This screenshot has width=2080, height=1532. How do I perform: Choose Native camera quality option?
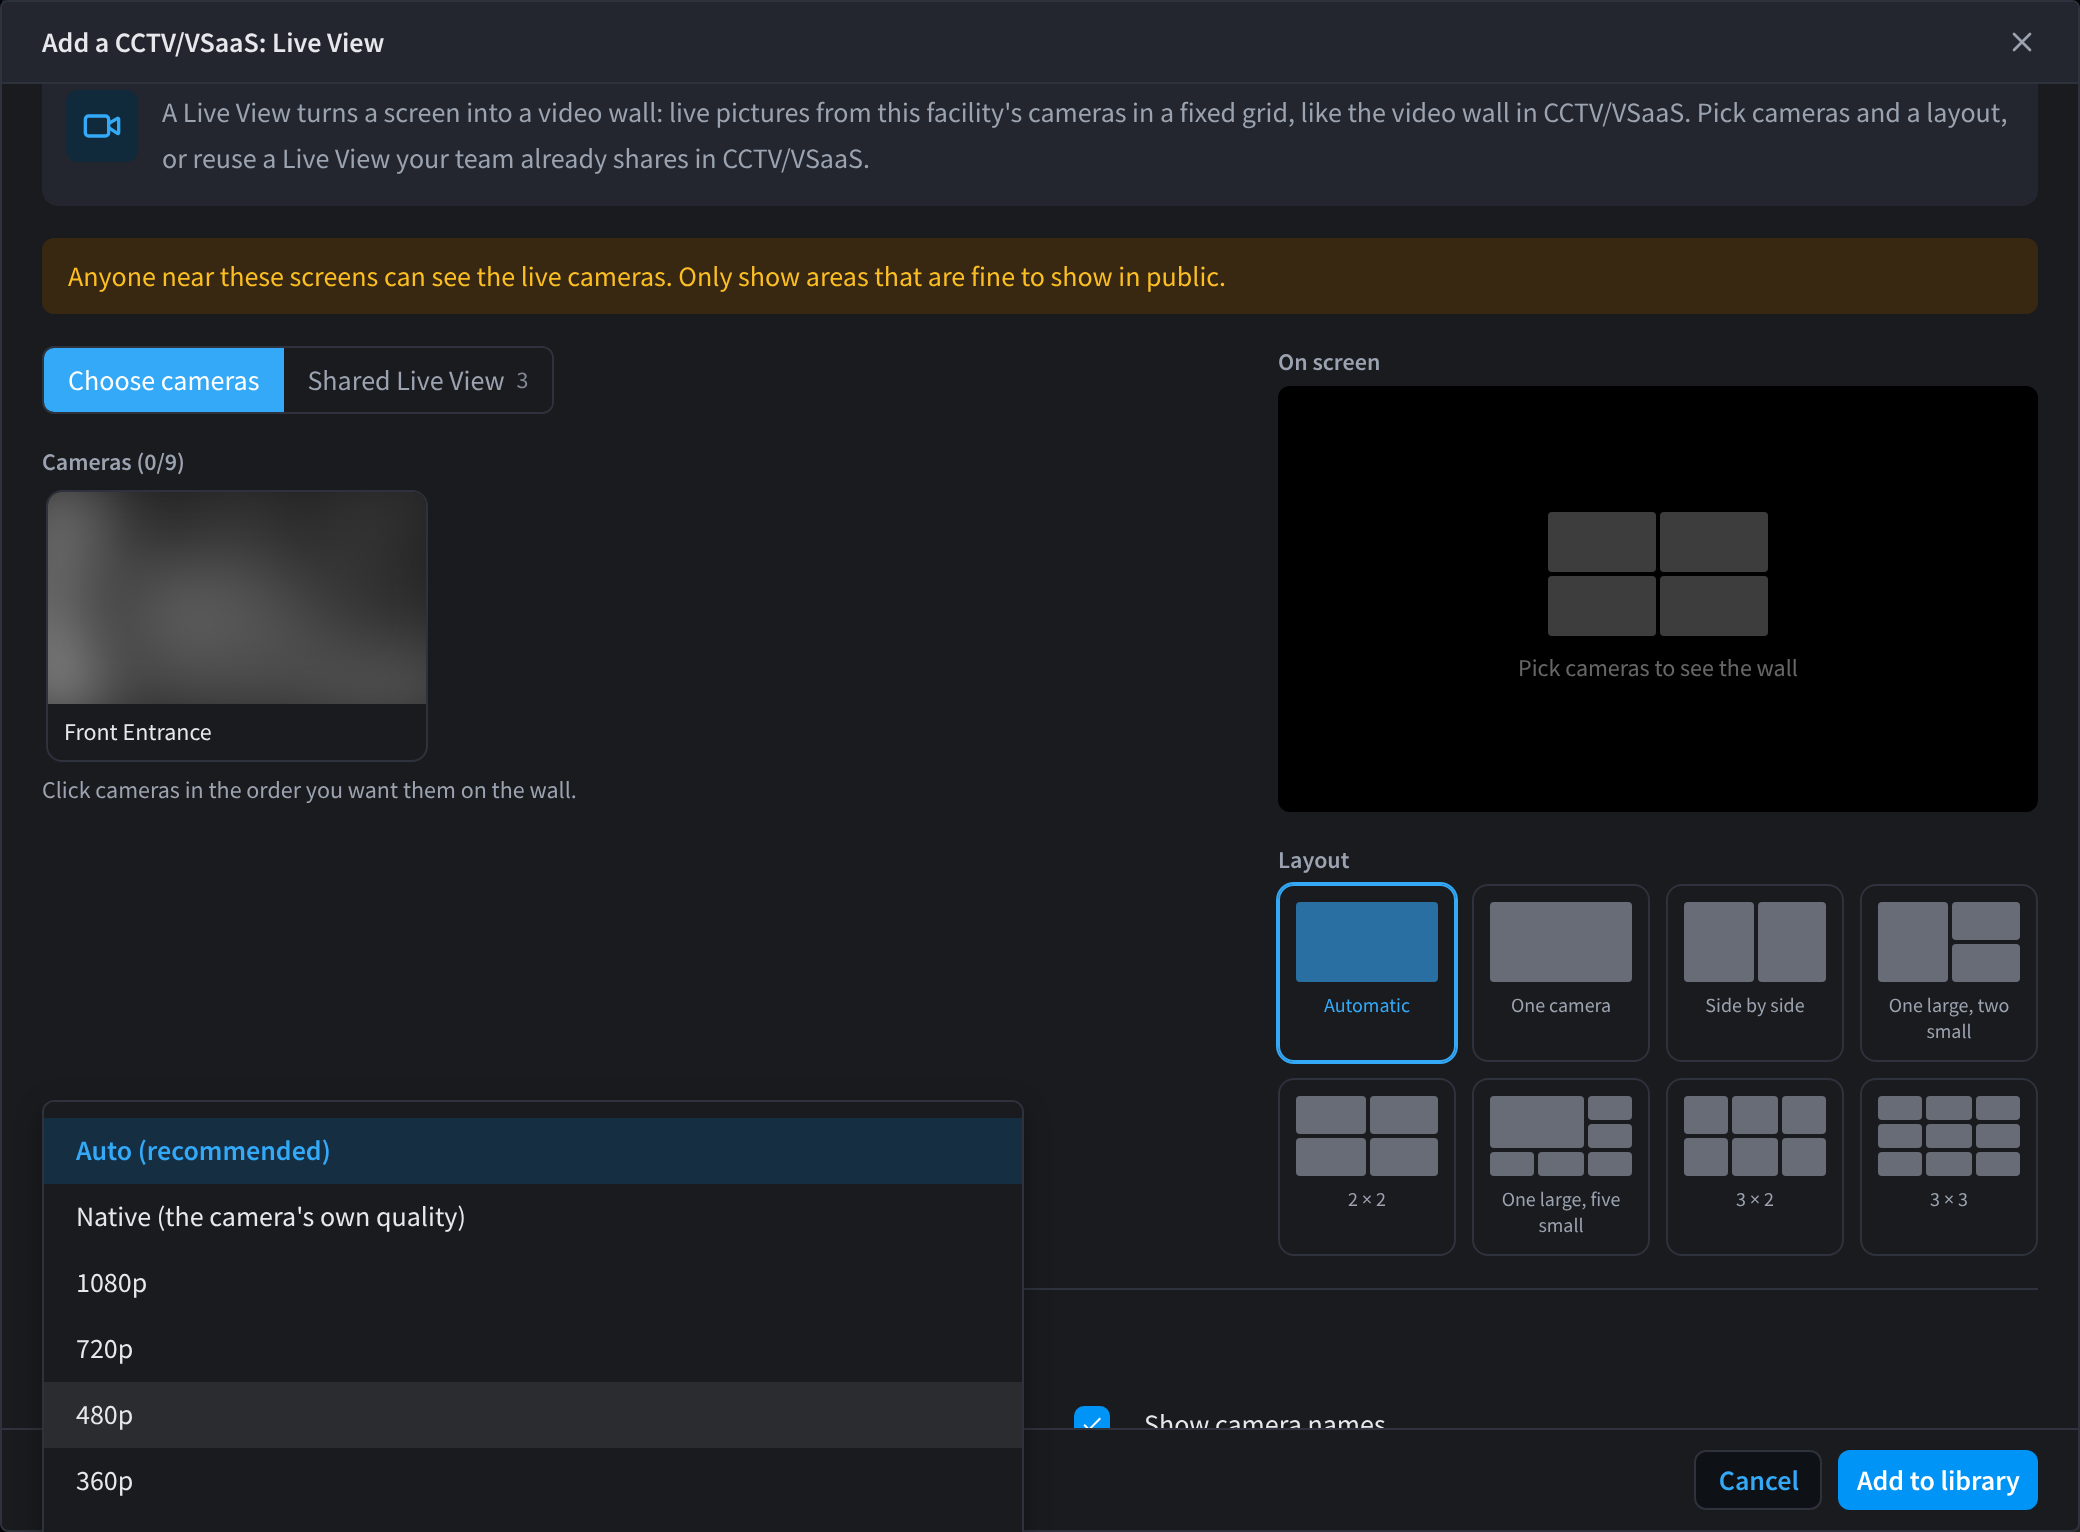[x=533, y=1217]
